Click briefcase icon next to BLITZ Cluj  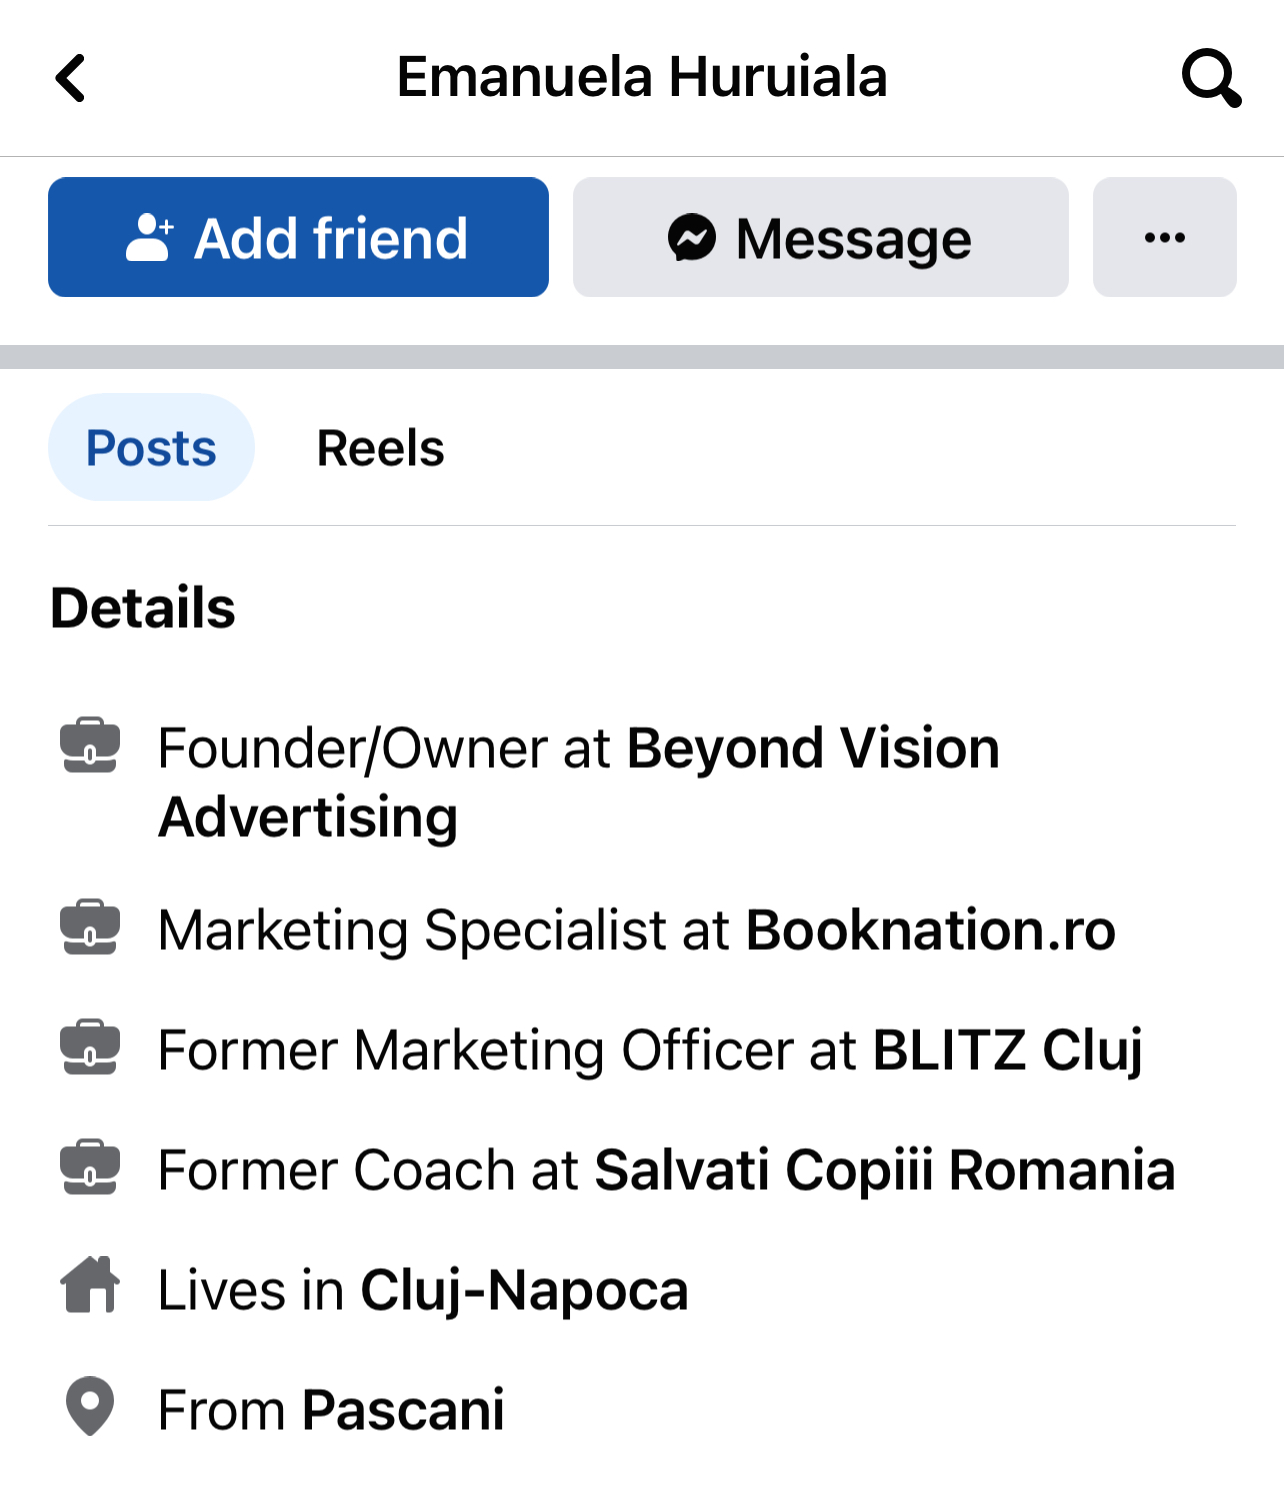coord(90,1047)
